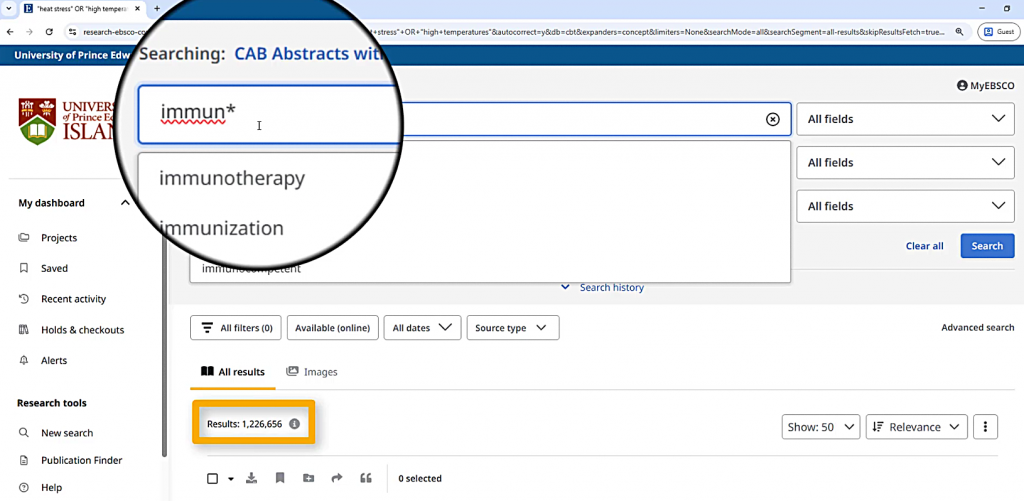Image resolution: width=1024 pixels, height=501 pixels.
Task: Click the results count info icon
Action: (295, 424)
